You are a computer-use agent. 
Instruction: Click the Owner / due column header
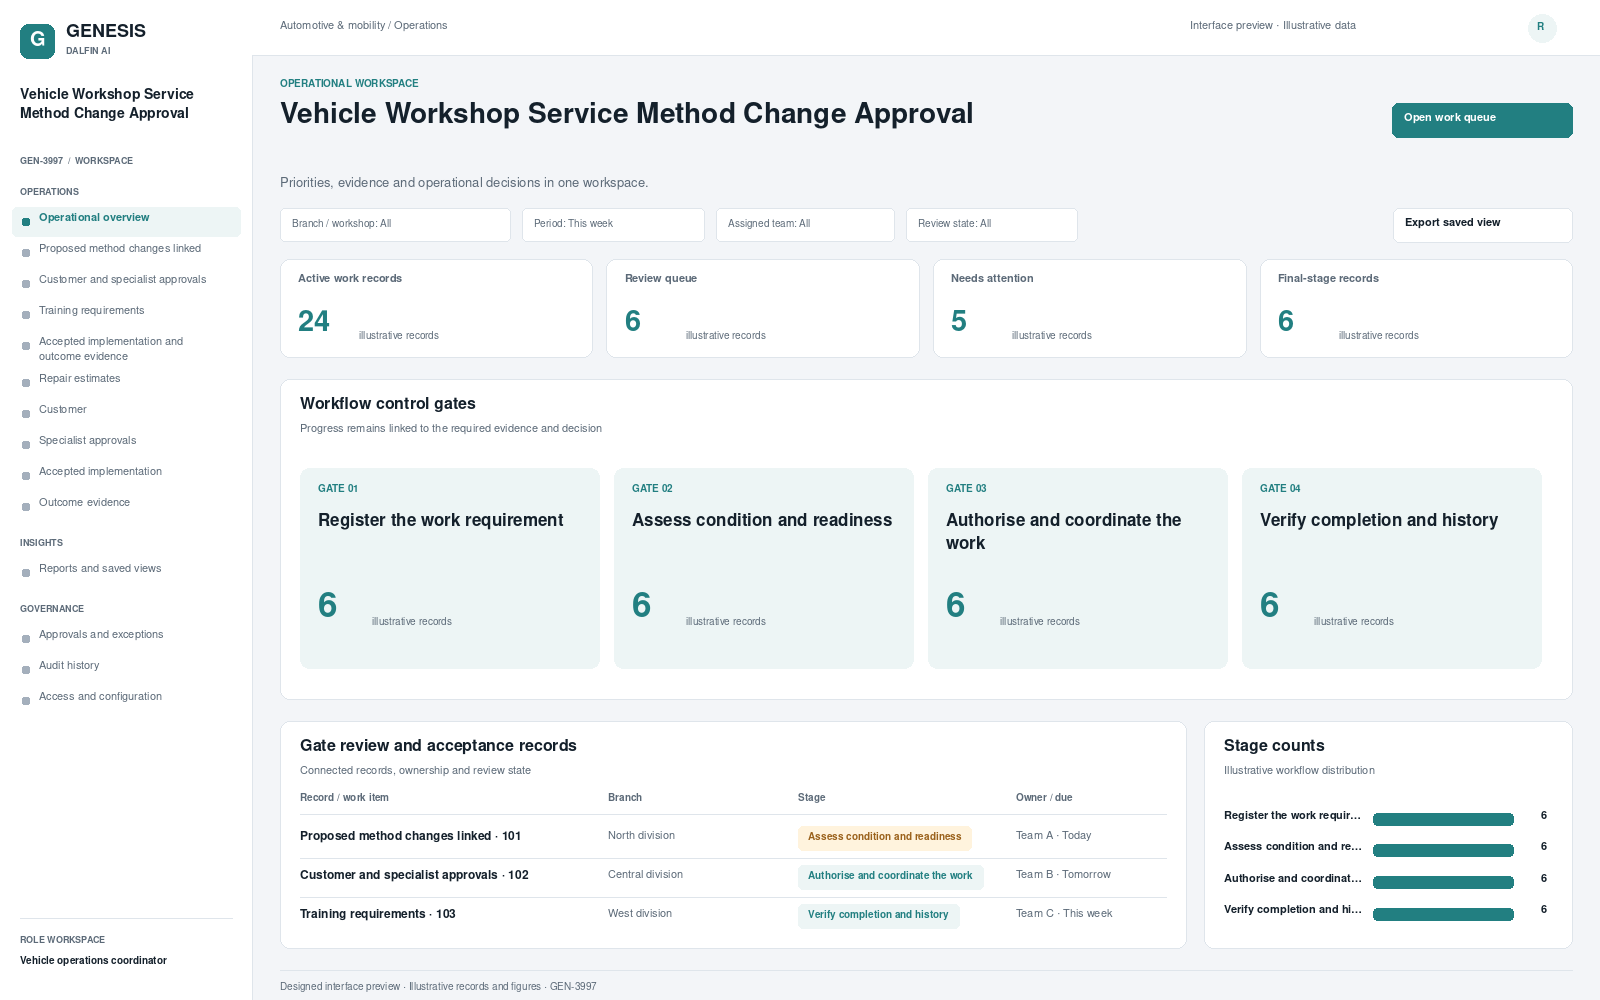pos(1044,798)
